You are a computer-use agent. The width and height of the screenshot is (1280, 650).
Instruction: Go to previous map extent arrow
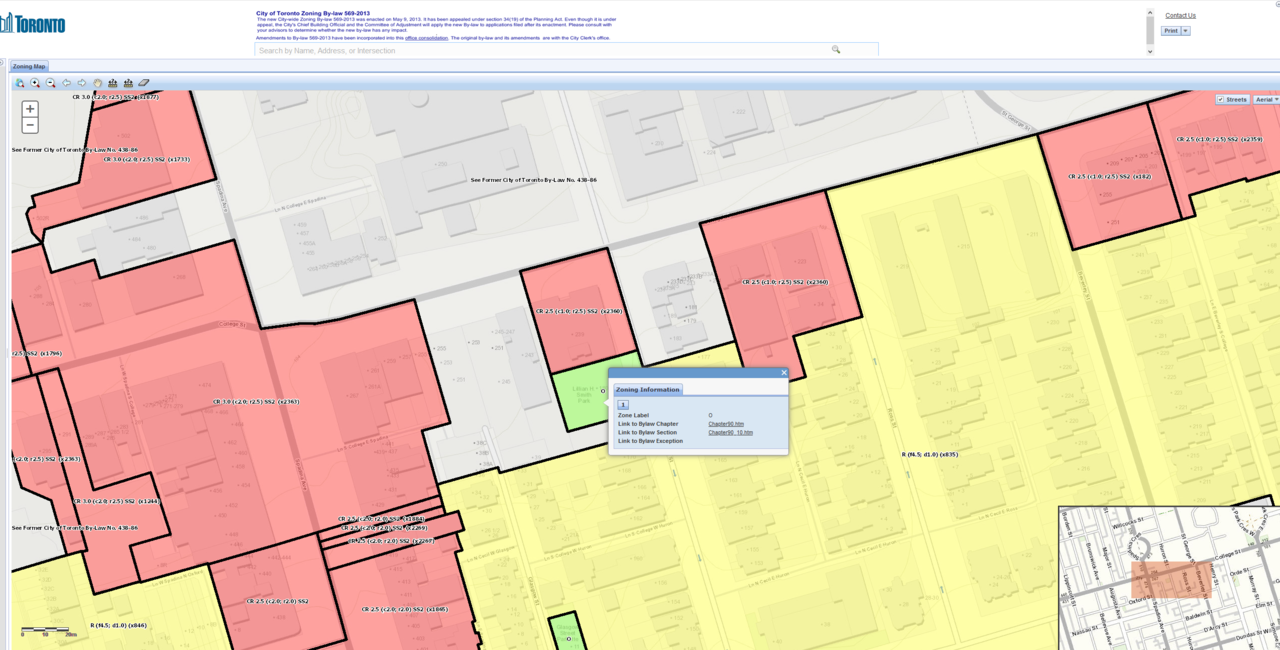tap(67, 83)
